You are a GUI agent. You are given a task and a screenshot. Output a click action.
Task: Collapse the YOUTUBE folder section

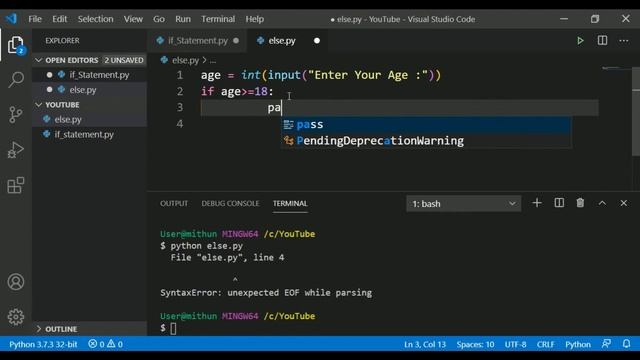(89, 105)
